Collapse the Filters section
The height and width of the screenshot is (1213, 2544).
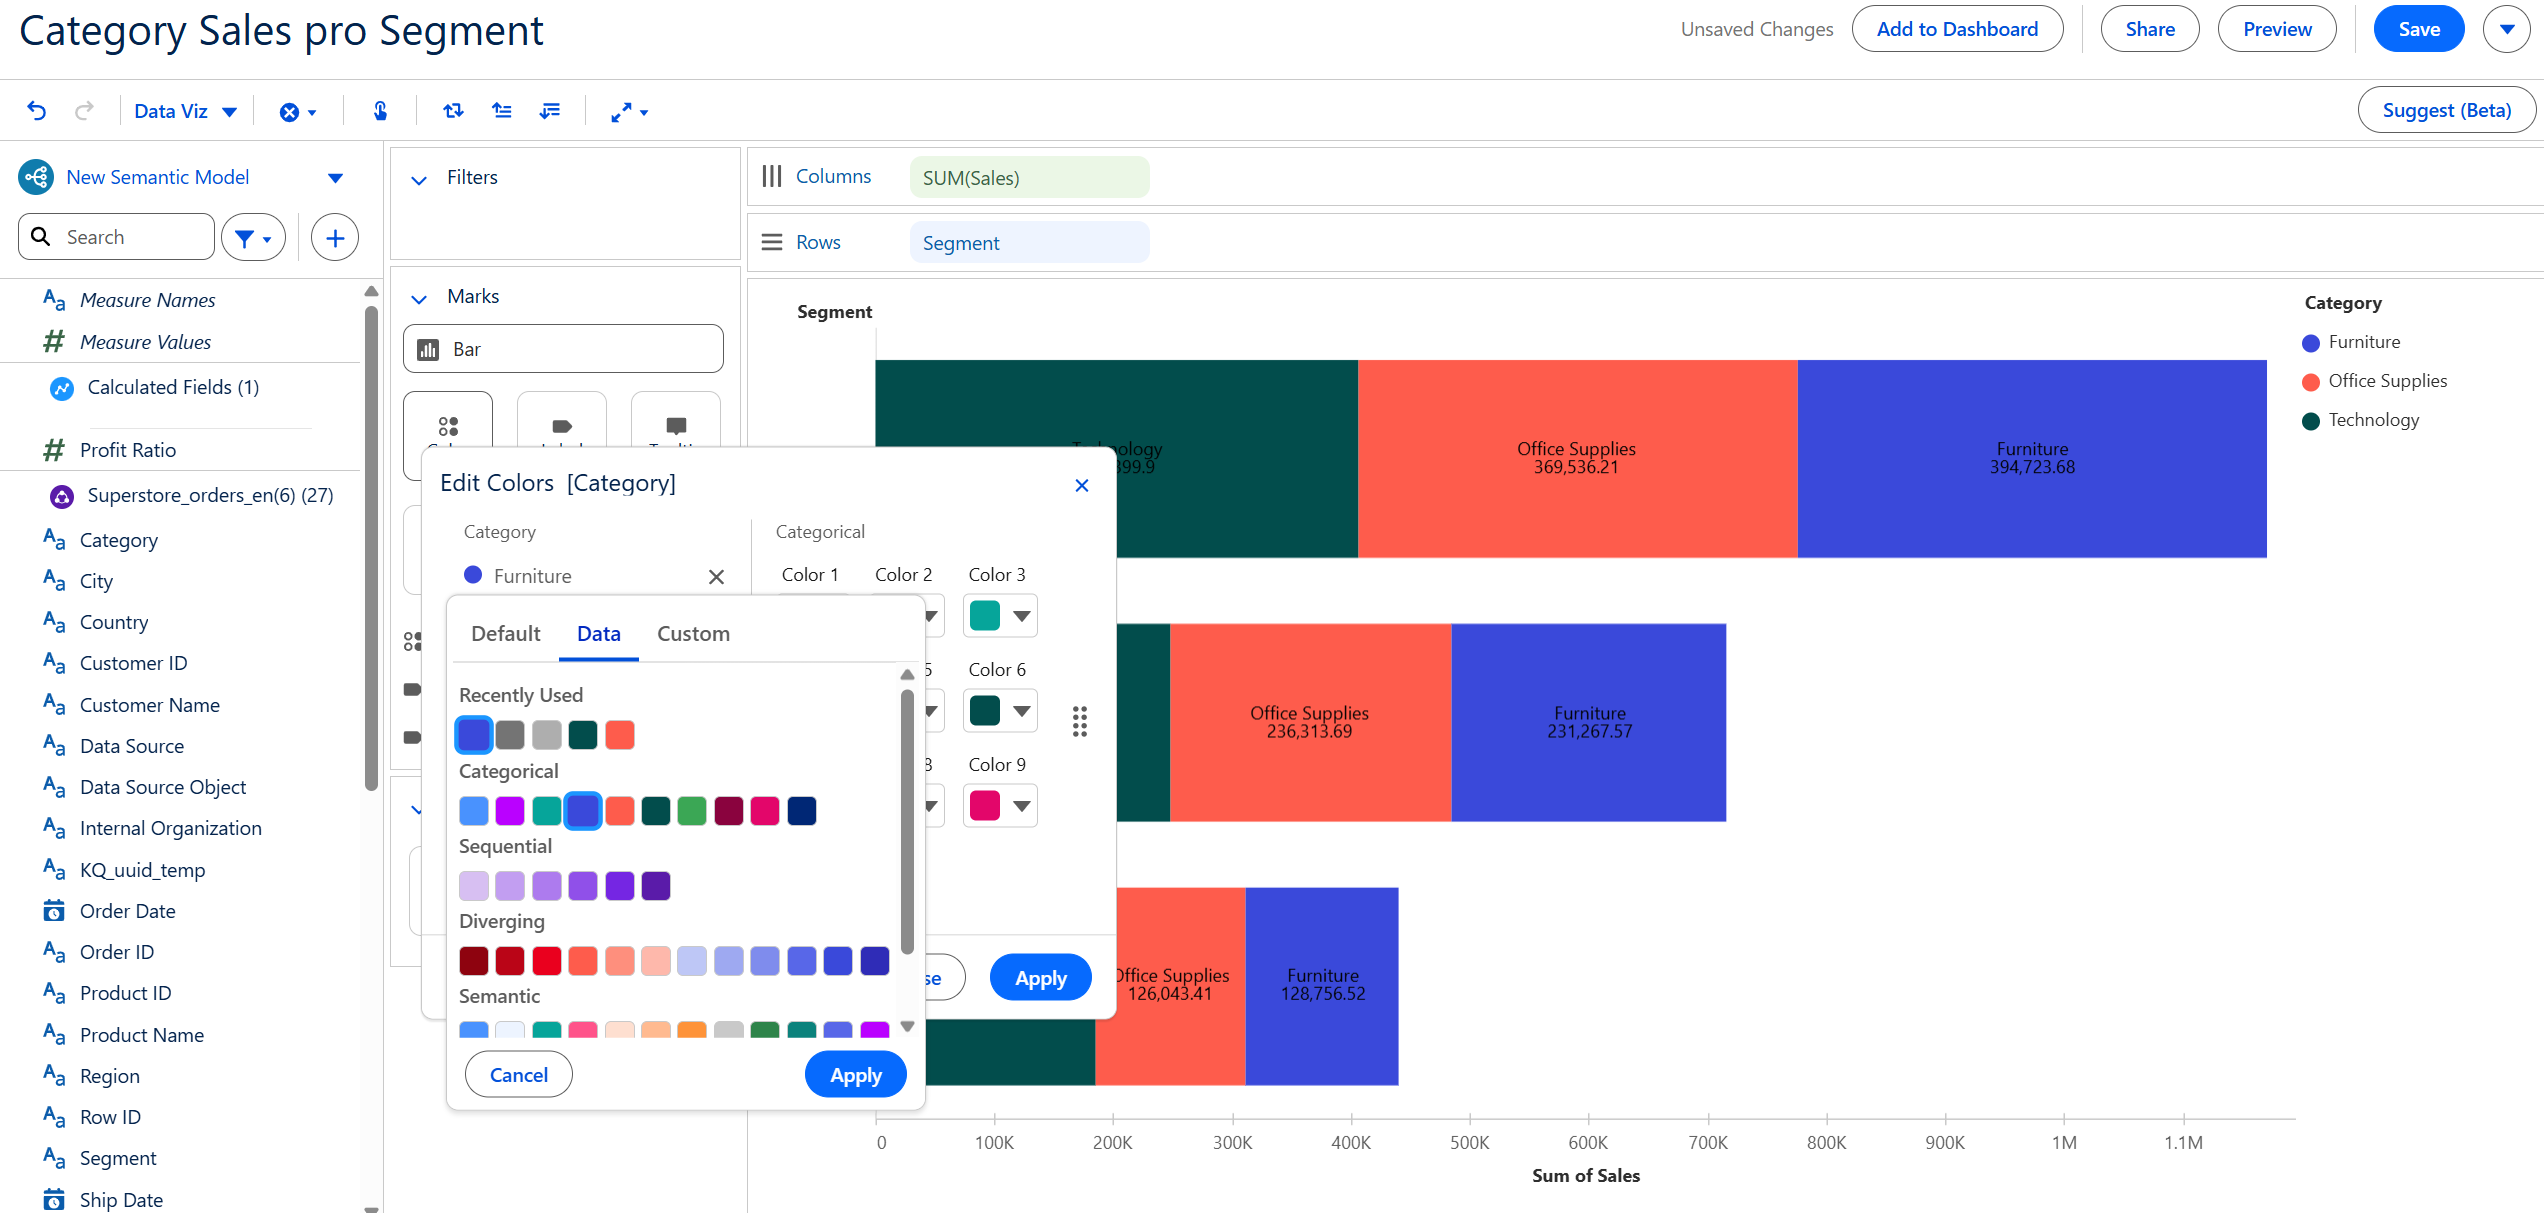(419, 179)
